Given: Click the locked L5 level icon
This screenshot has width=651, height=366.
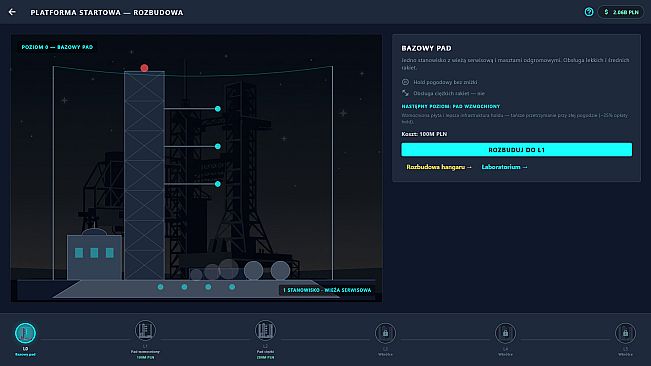Looking at the screenshot, I should coord(625,333).
